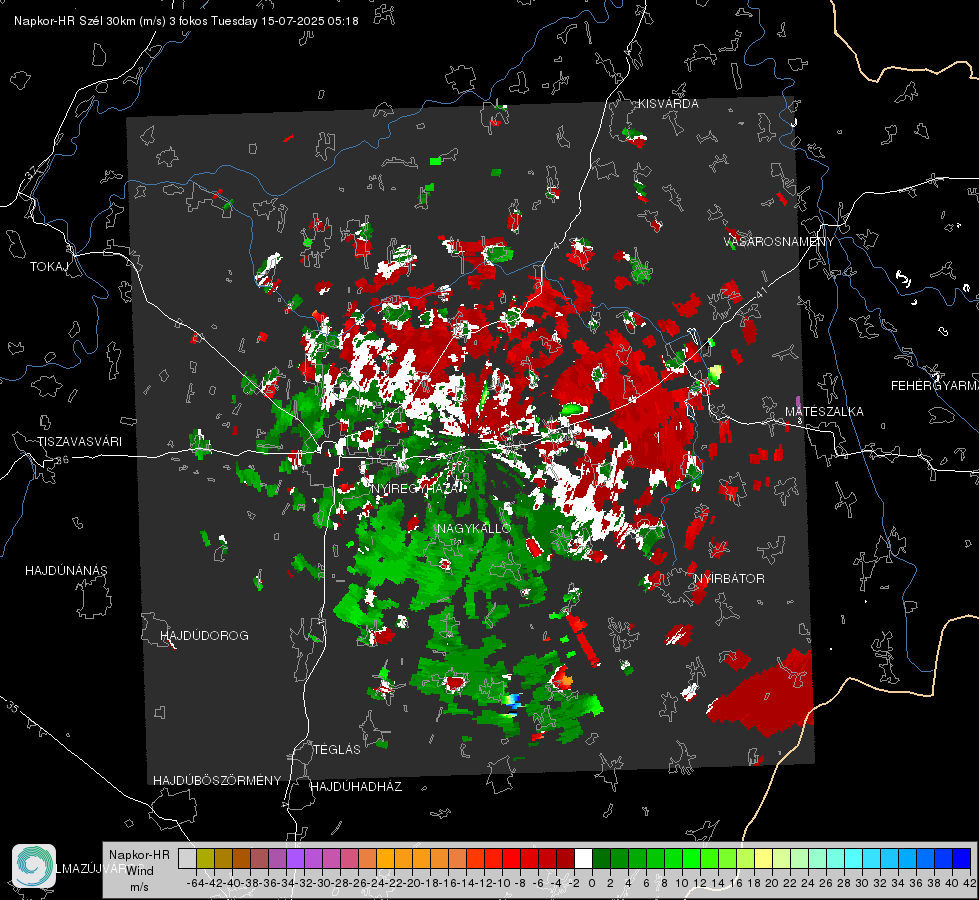Select the HAJDÚNÁNÁS city label
This screenshot has width=979, height=900.
[x=66, y=570]
